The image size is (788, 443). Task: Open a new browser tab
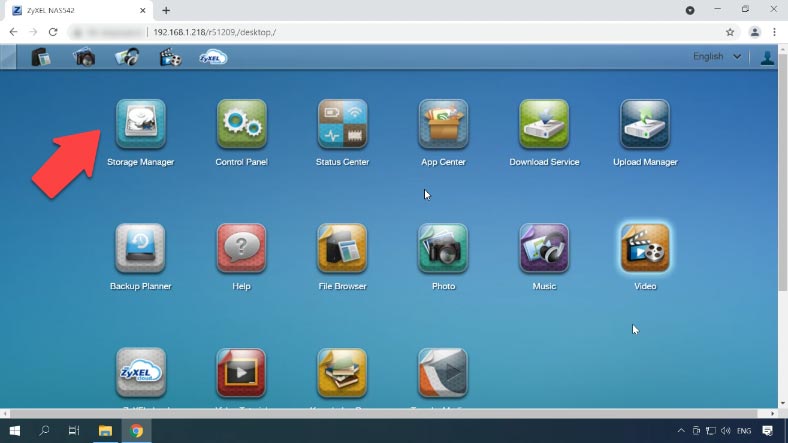click(x=166, y=10)
